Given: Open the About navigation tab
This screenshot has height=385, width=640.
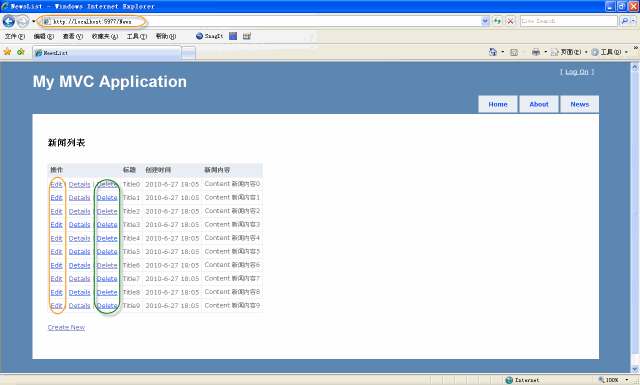Looking at the screenshot, I should click(539, 104).
